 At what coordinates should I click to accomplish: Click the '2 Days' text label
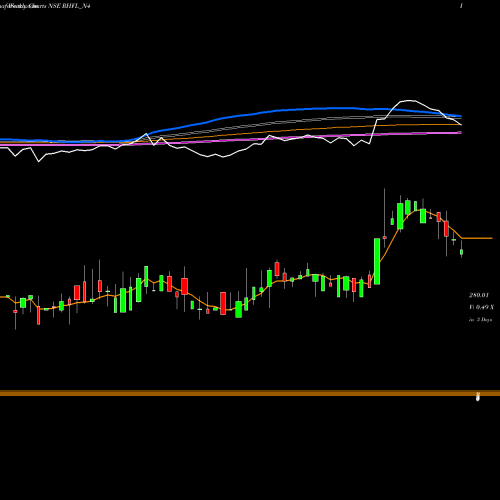[484, 320]
